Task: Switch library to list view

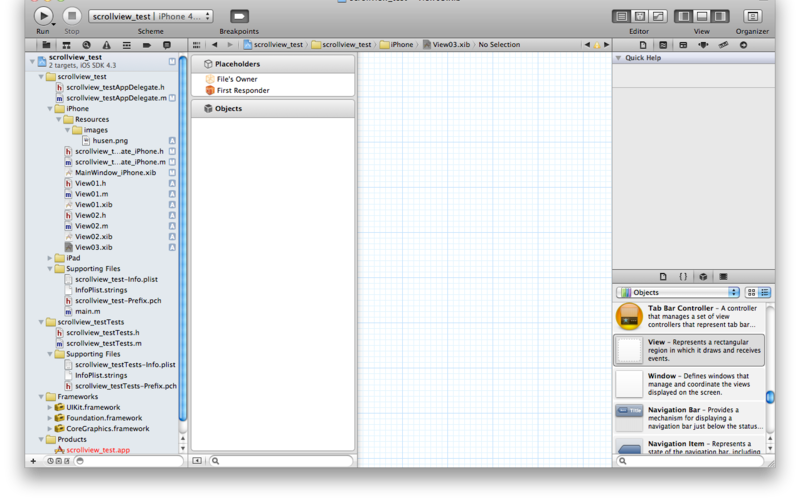Action: [764, 292]
